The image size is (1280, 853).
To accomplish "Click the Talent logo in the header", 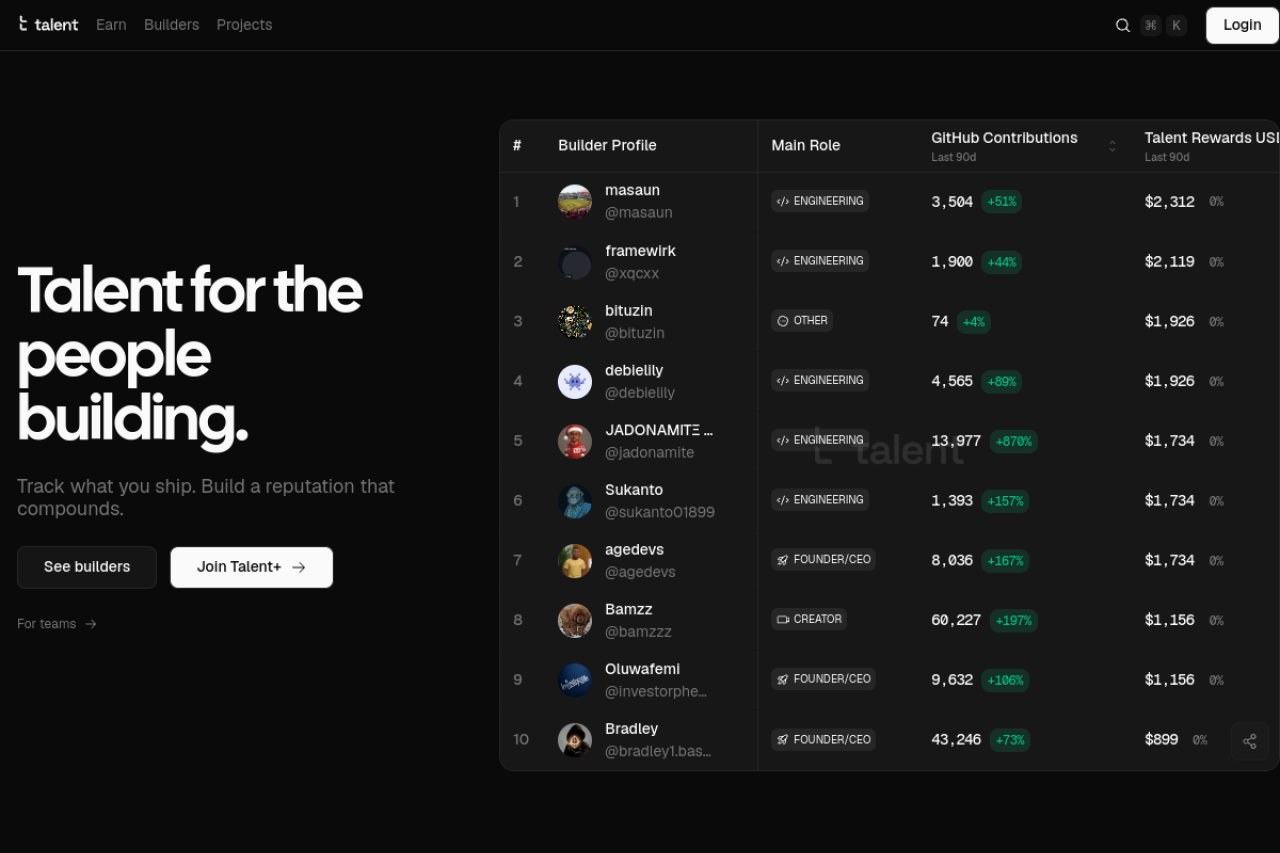I will (x=48, y=24).
